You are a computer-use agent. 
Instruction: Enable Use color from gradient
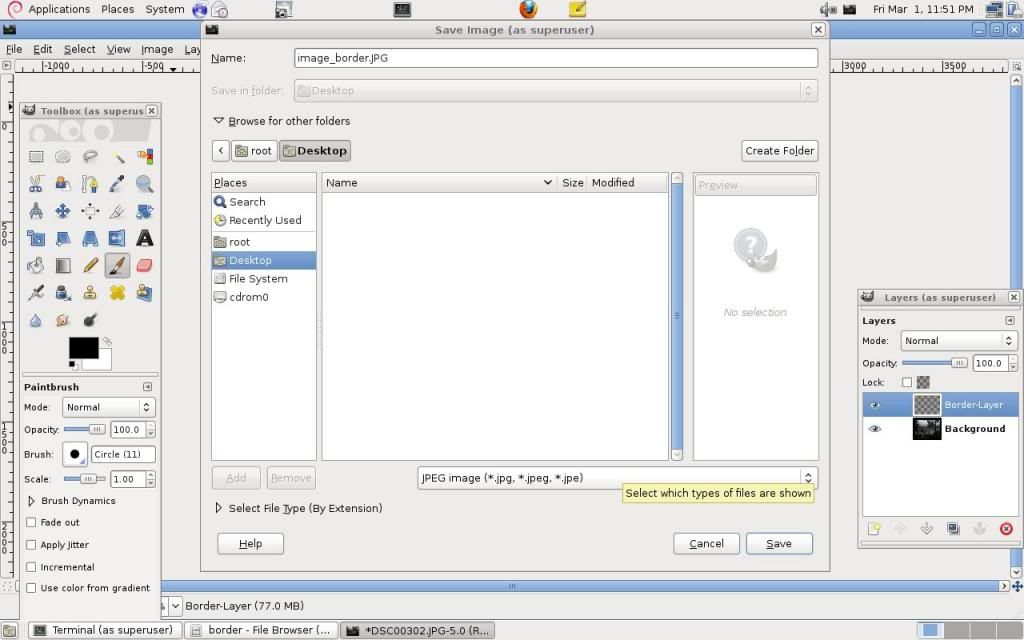(x=31, y=588)
